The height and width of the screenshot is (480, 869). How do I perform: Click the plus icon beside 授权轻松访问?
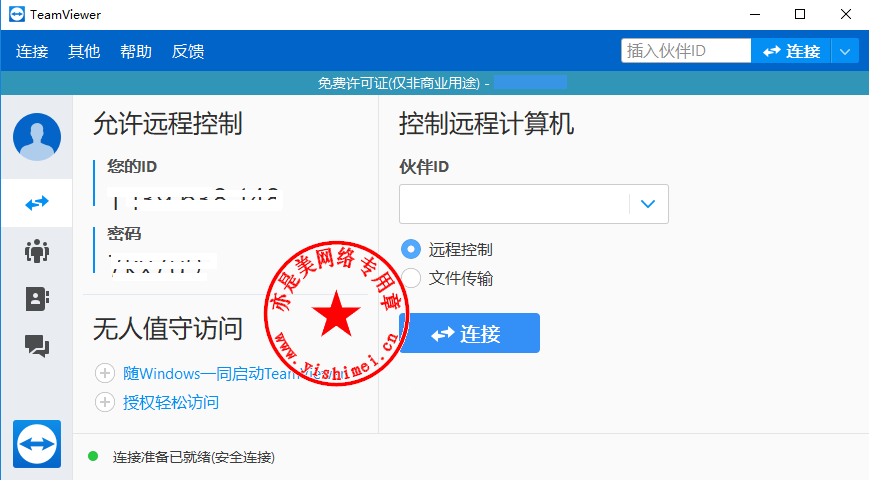(105, 402)
